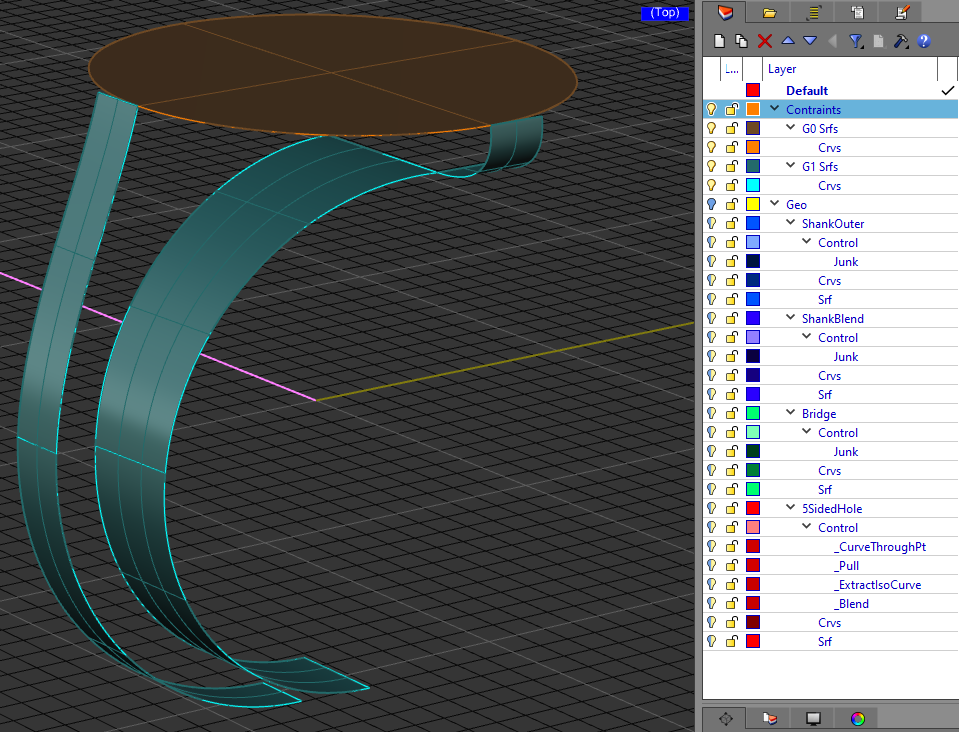Open Contraints layer orange color swatch
Image resolution: width=959 pixels, height=732 pixels.
(x=753, y=109)
